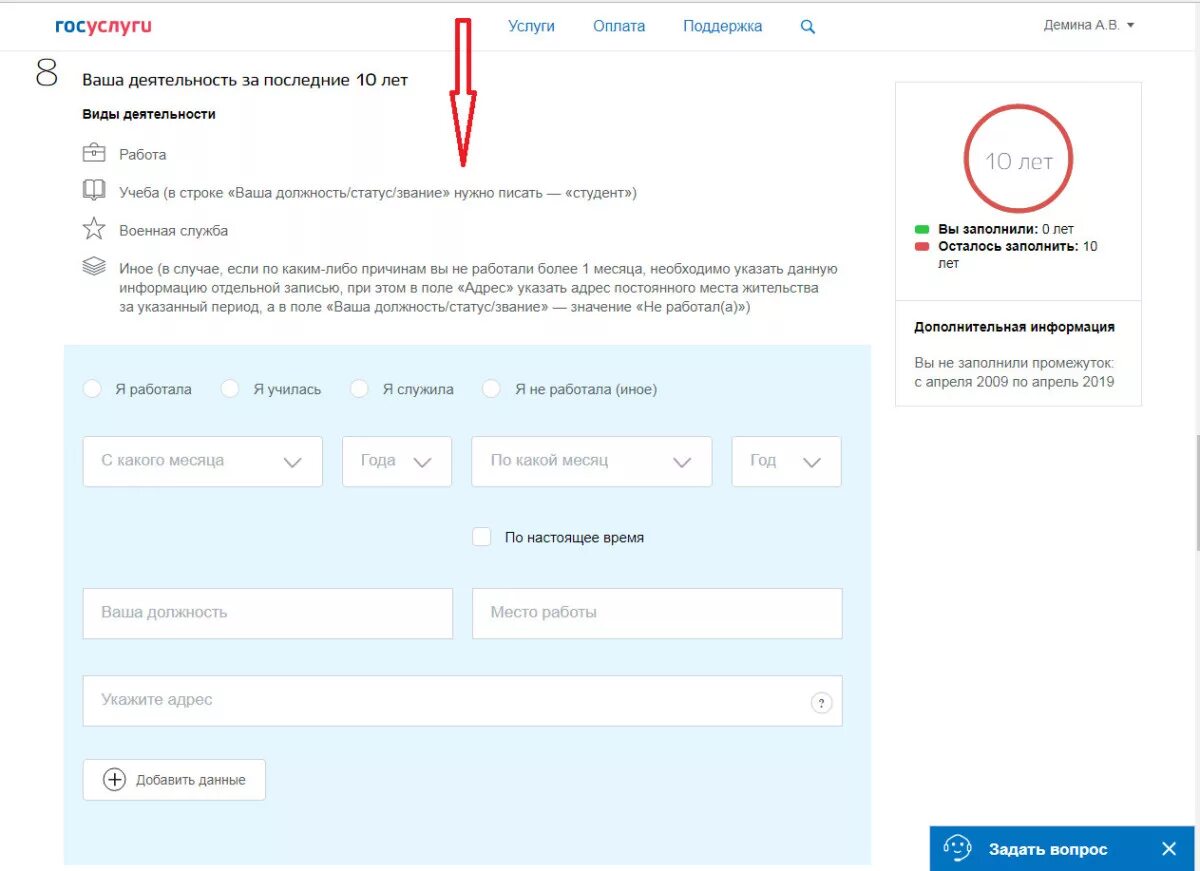Open the question mark help icon in address field
The height and width of the screenshot is (871, 1200).
821,703
